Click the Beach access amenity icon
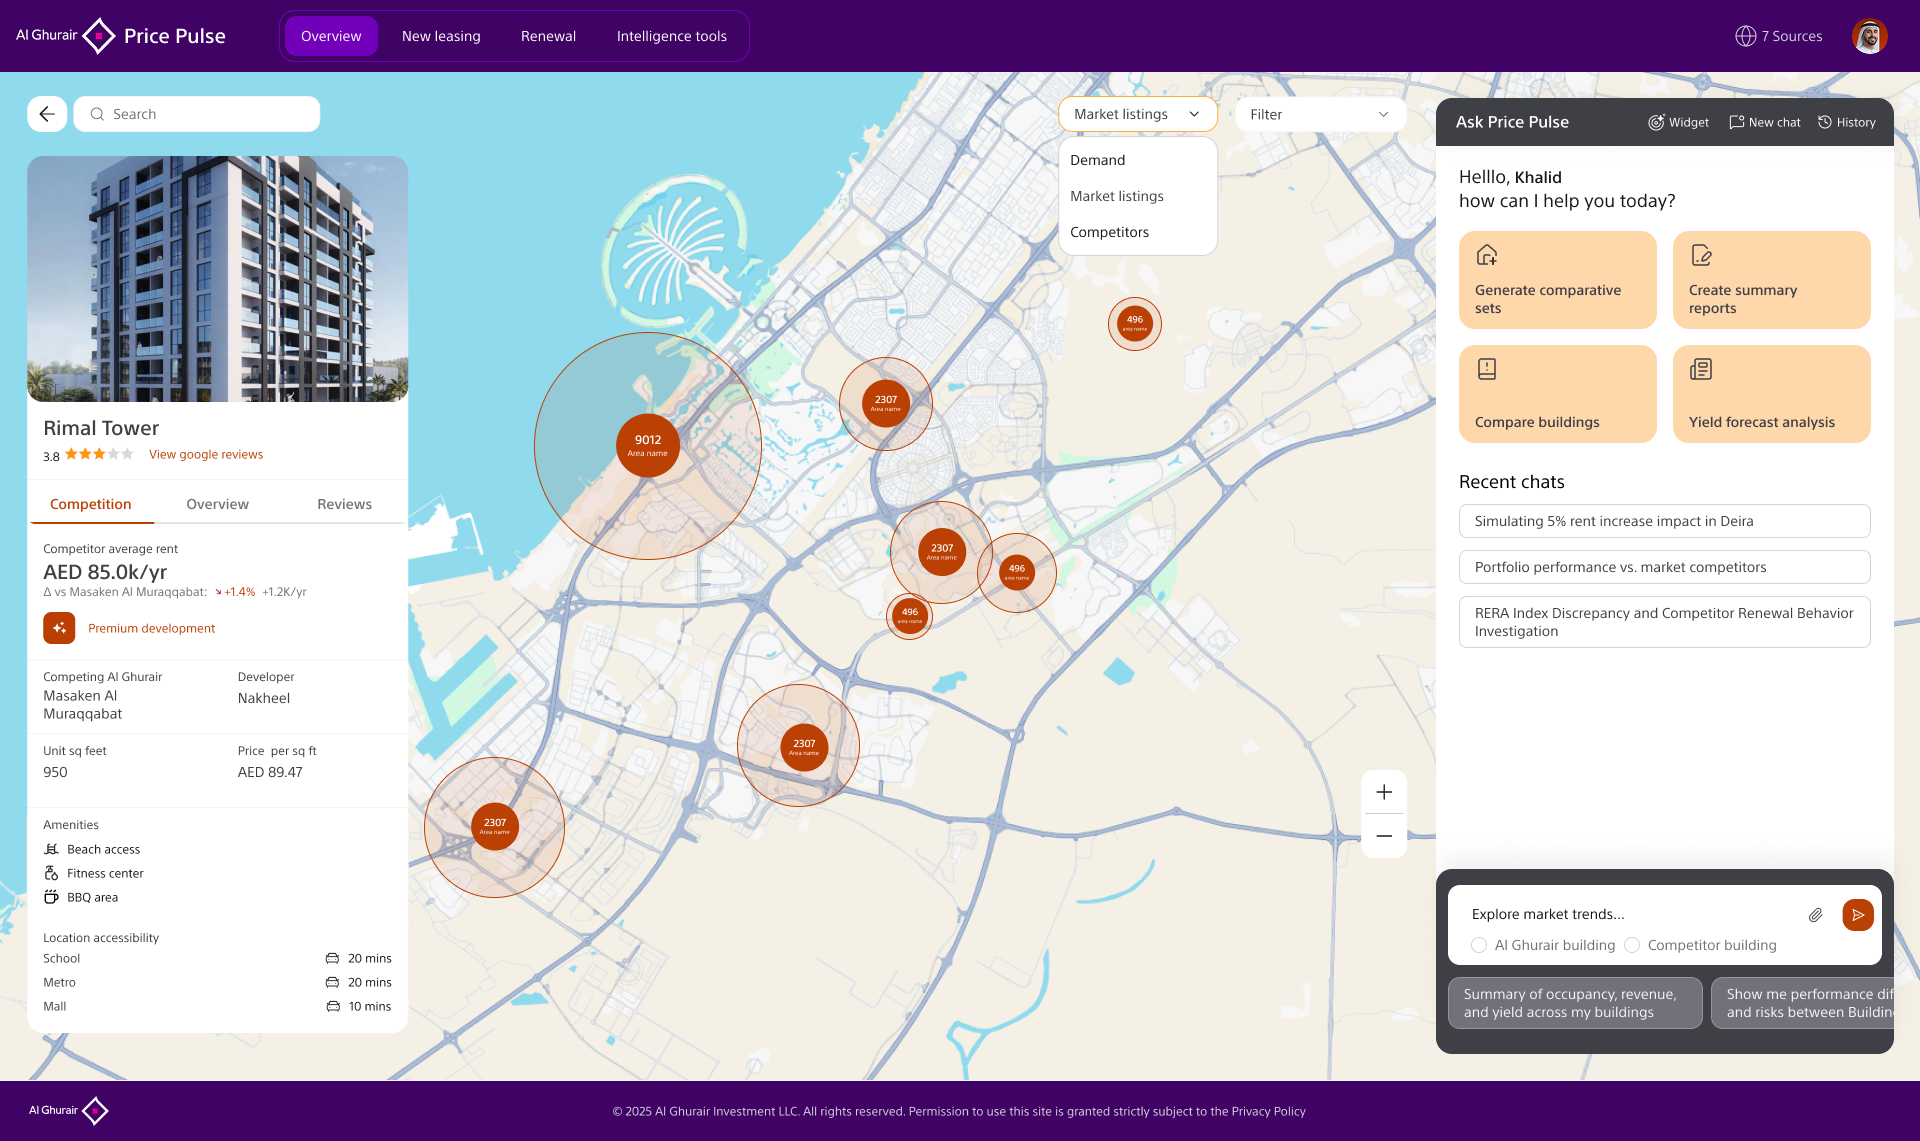Image resolution: width=1920 pixels, height=1141 pixels. click(x=52, y=849)
